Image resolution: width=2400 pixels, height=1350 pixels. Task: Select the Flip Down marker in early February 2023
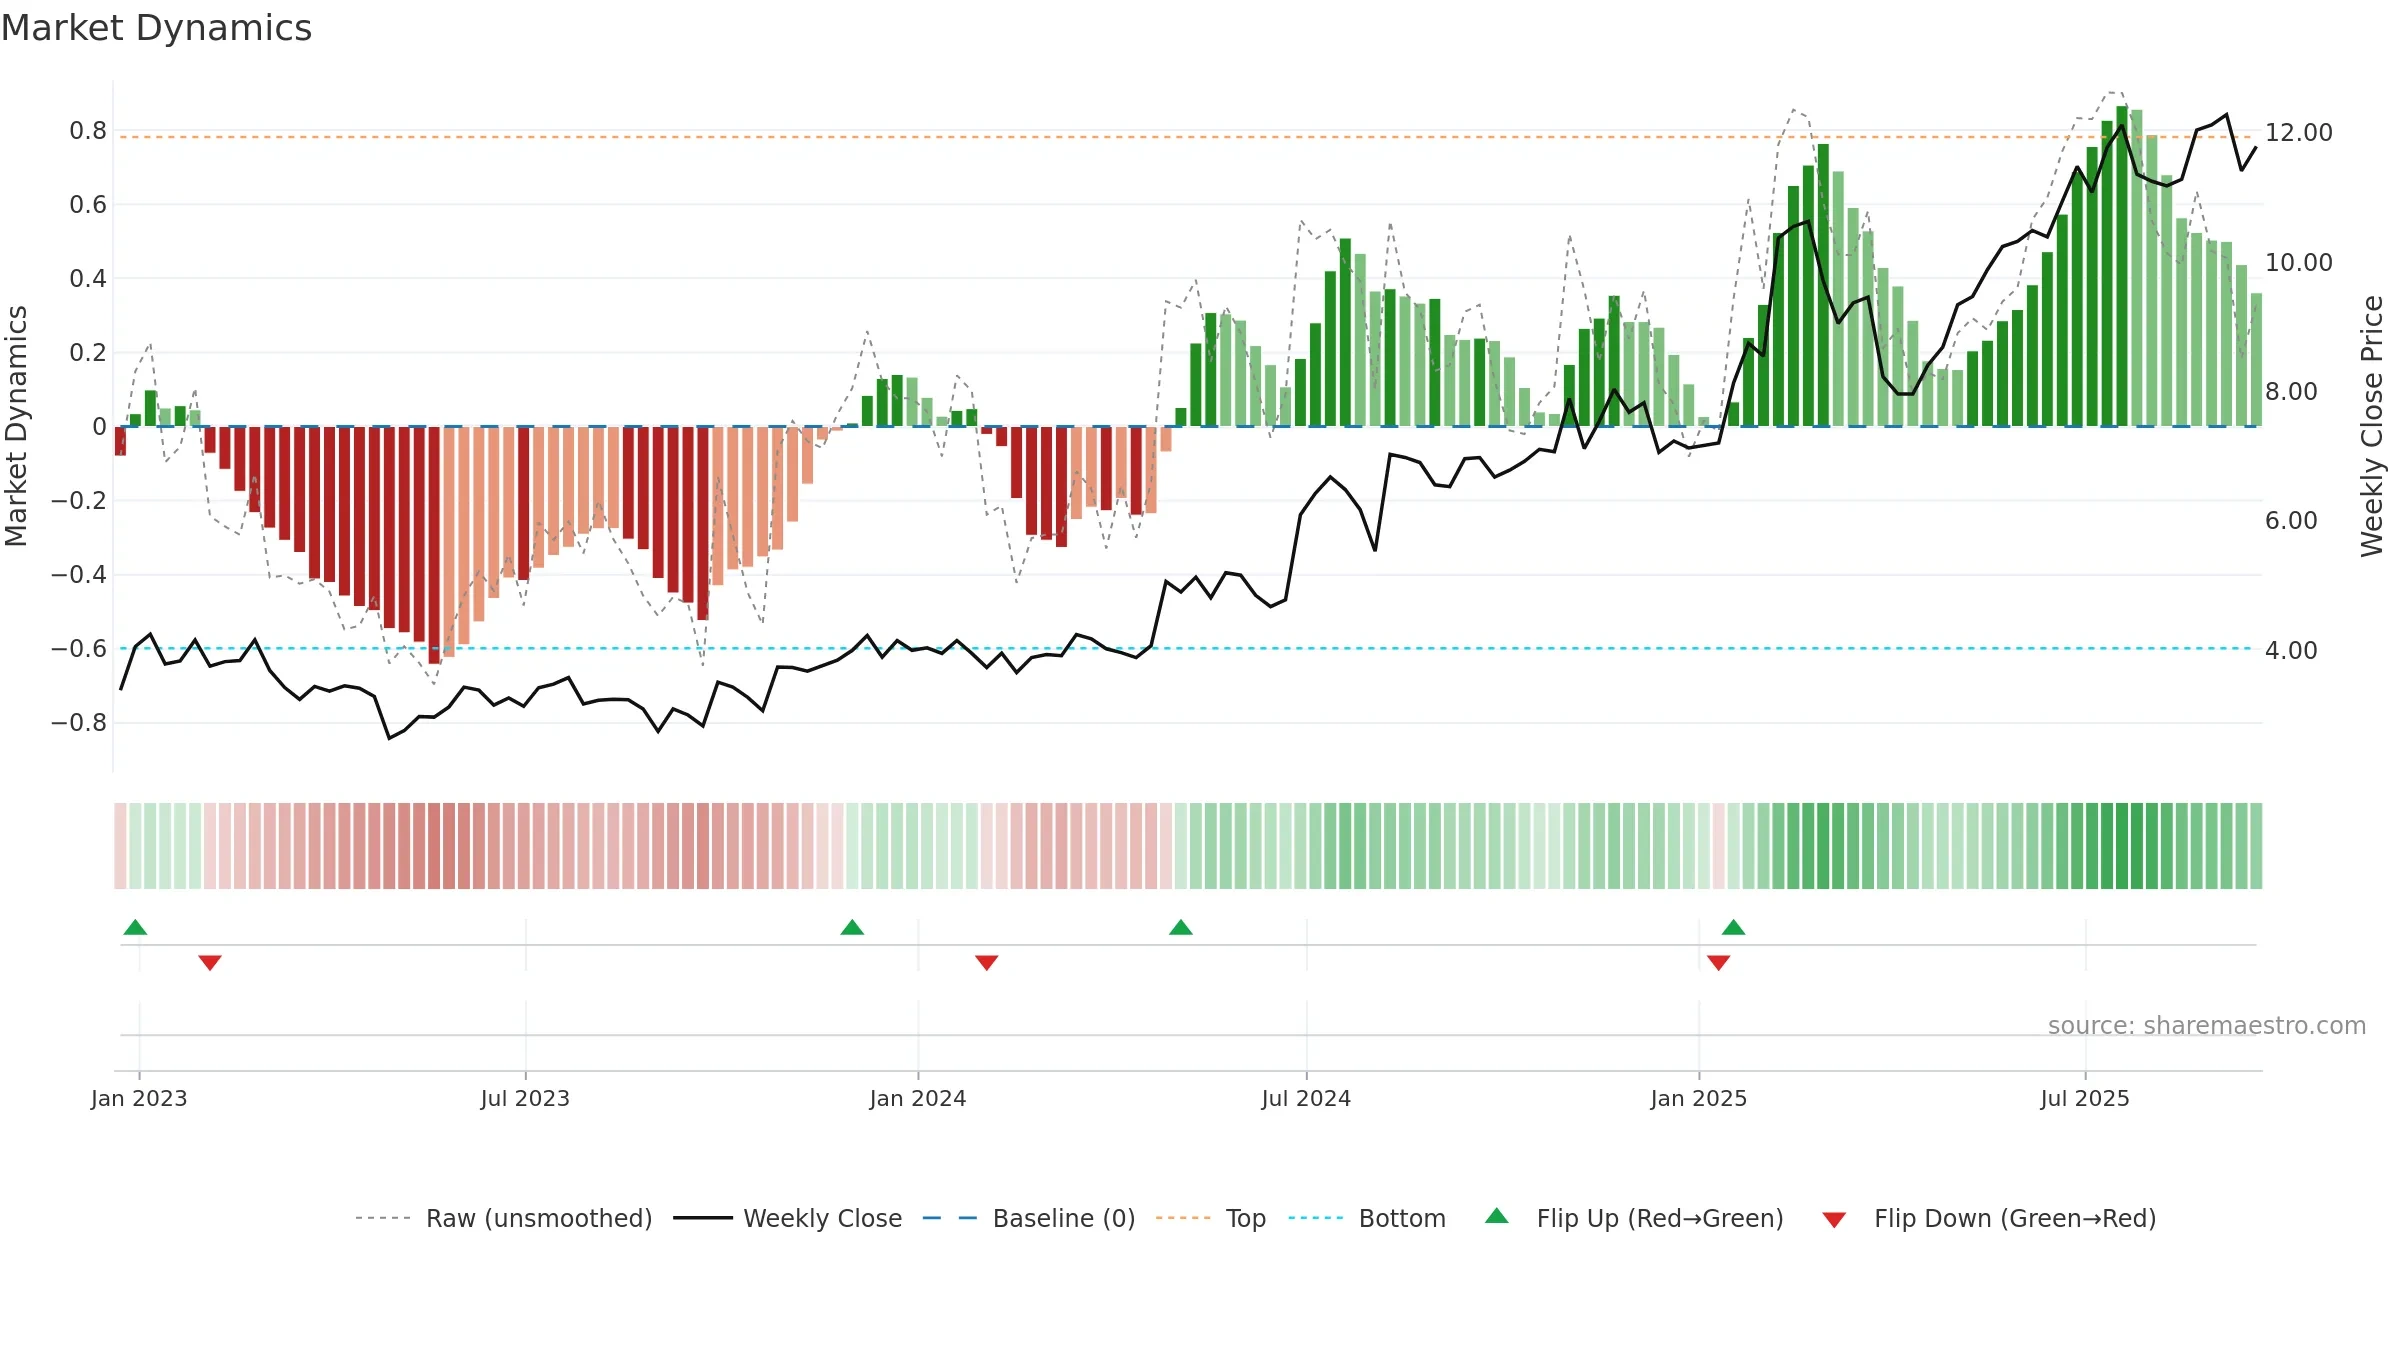210,962
